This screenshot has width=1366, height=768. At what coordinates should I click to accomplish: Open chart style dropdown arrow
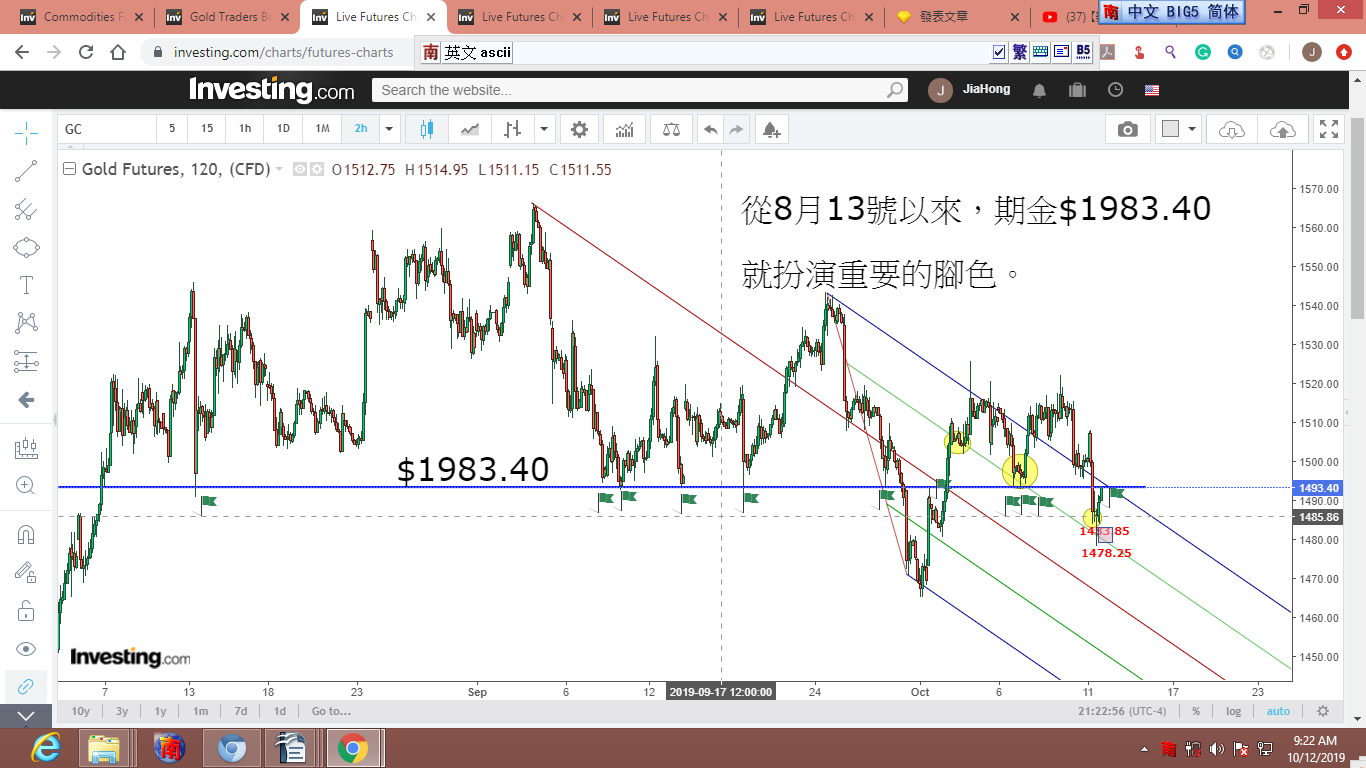point(544,129)
